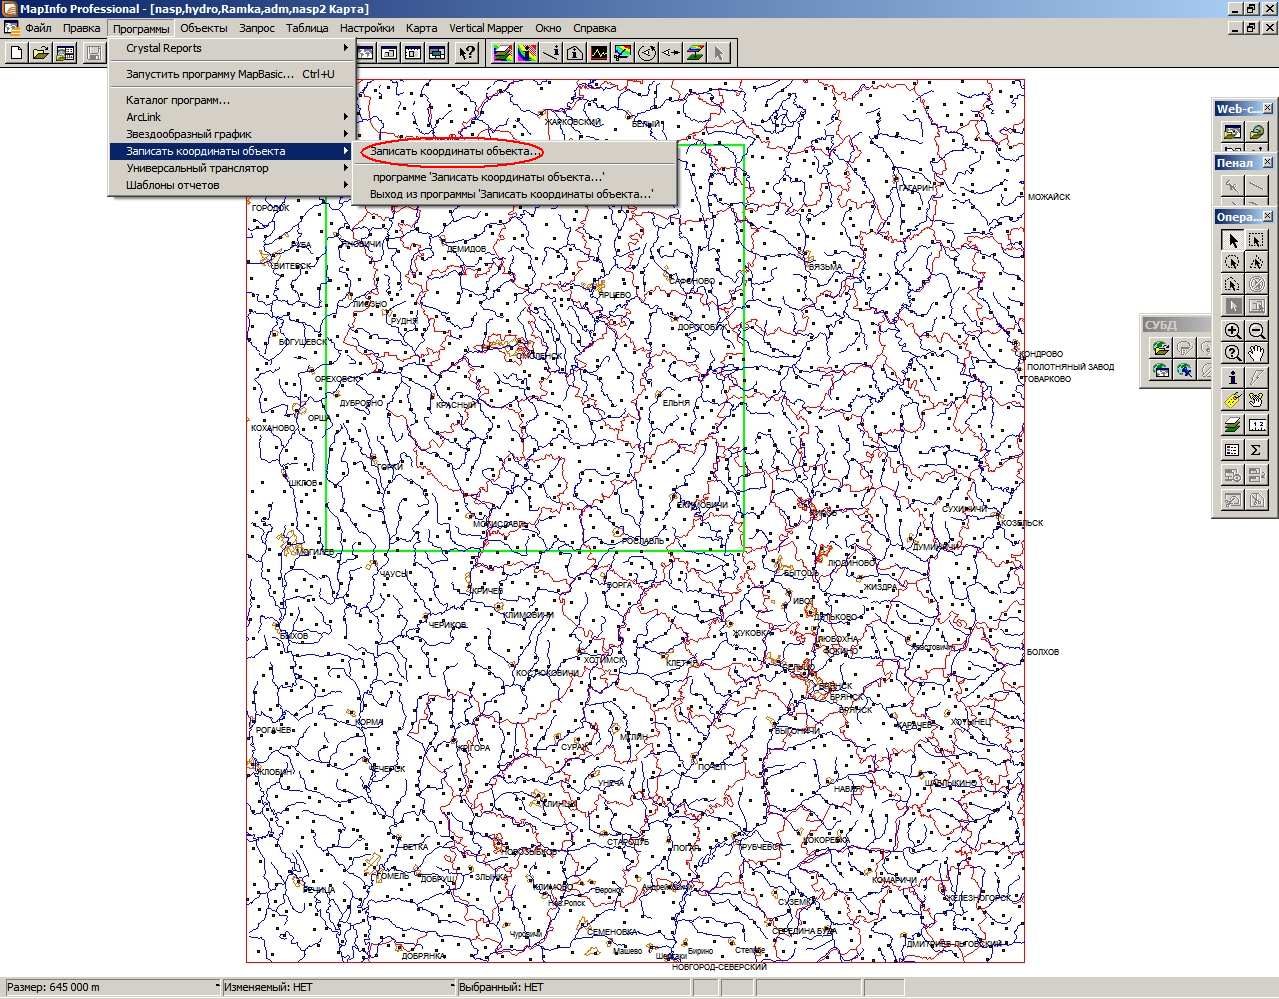Open the Карта menu
This screenshot has width=1279, height=999.
pyautogui.click(x=421, y=28)
